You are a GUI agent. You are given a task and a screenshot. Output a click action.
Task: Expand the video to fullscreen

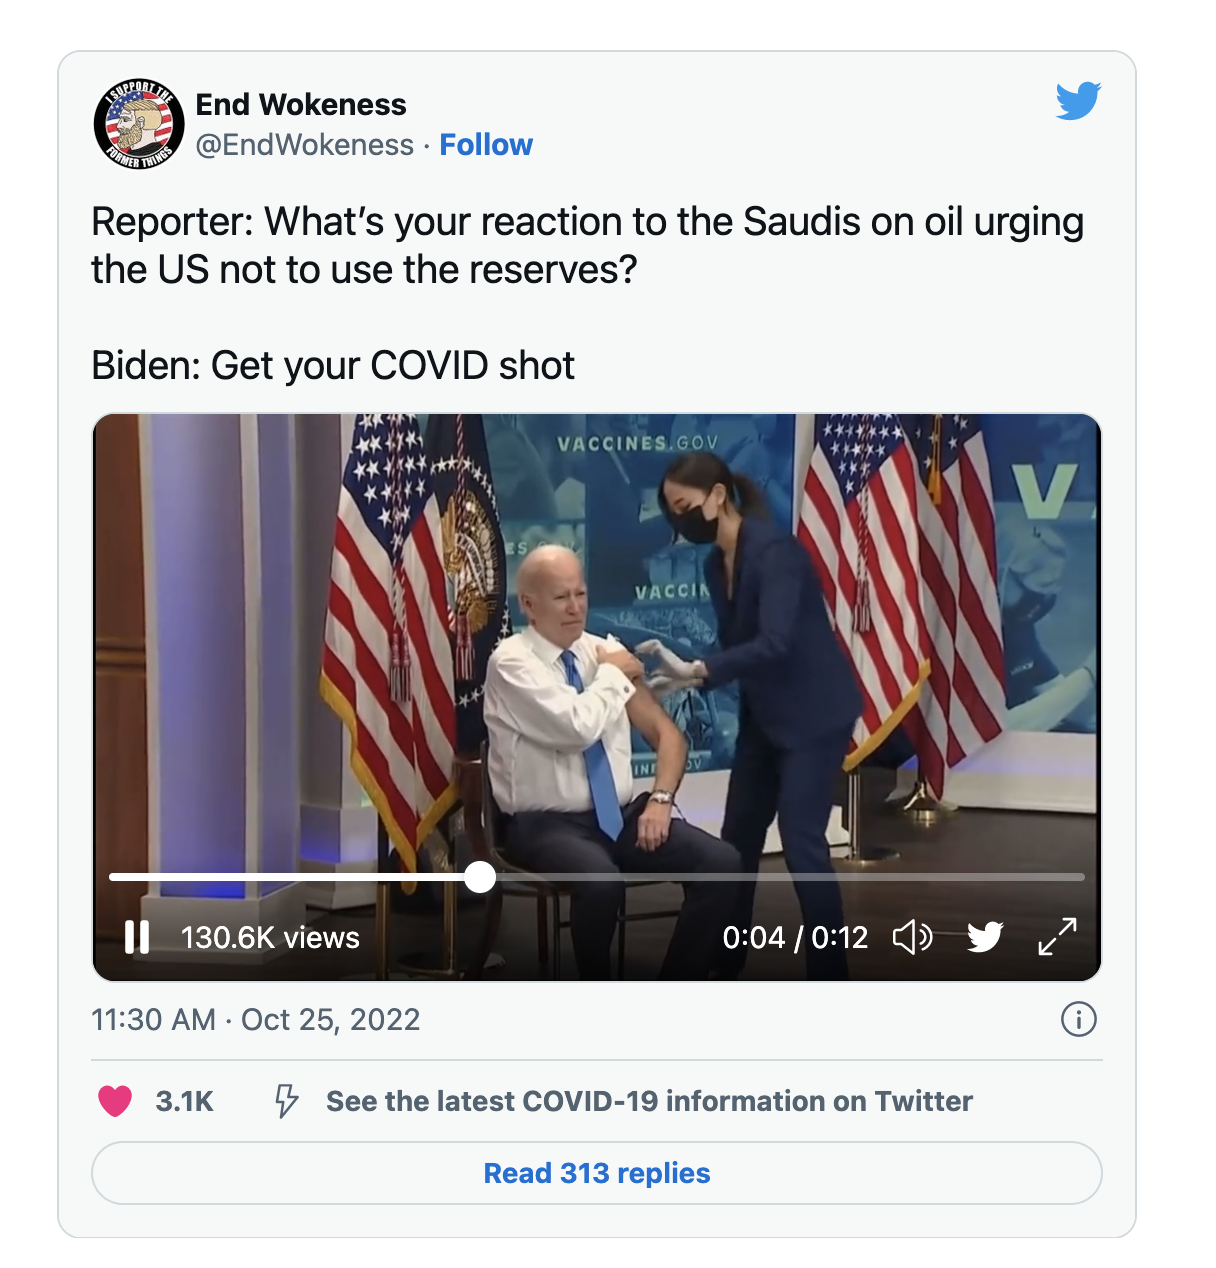pyautogui.click(x=1057, y=937)
